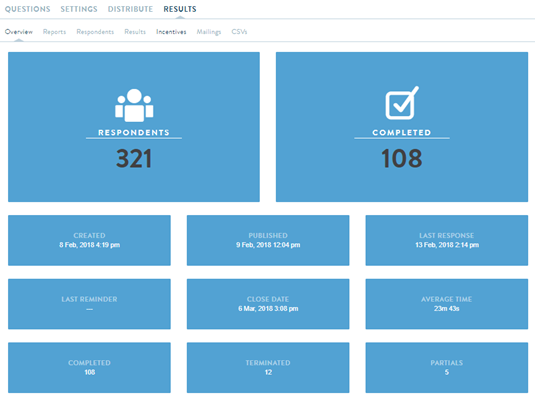Switch to the Incentives sub-tab

(x=171, y=32)
